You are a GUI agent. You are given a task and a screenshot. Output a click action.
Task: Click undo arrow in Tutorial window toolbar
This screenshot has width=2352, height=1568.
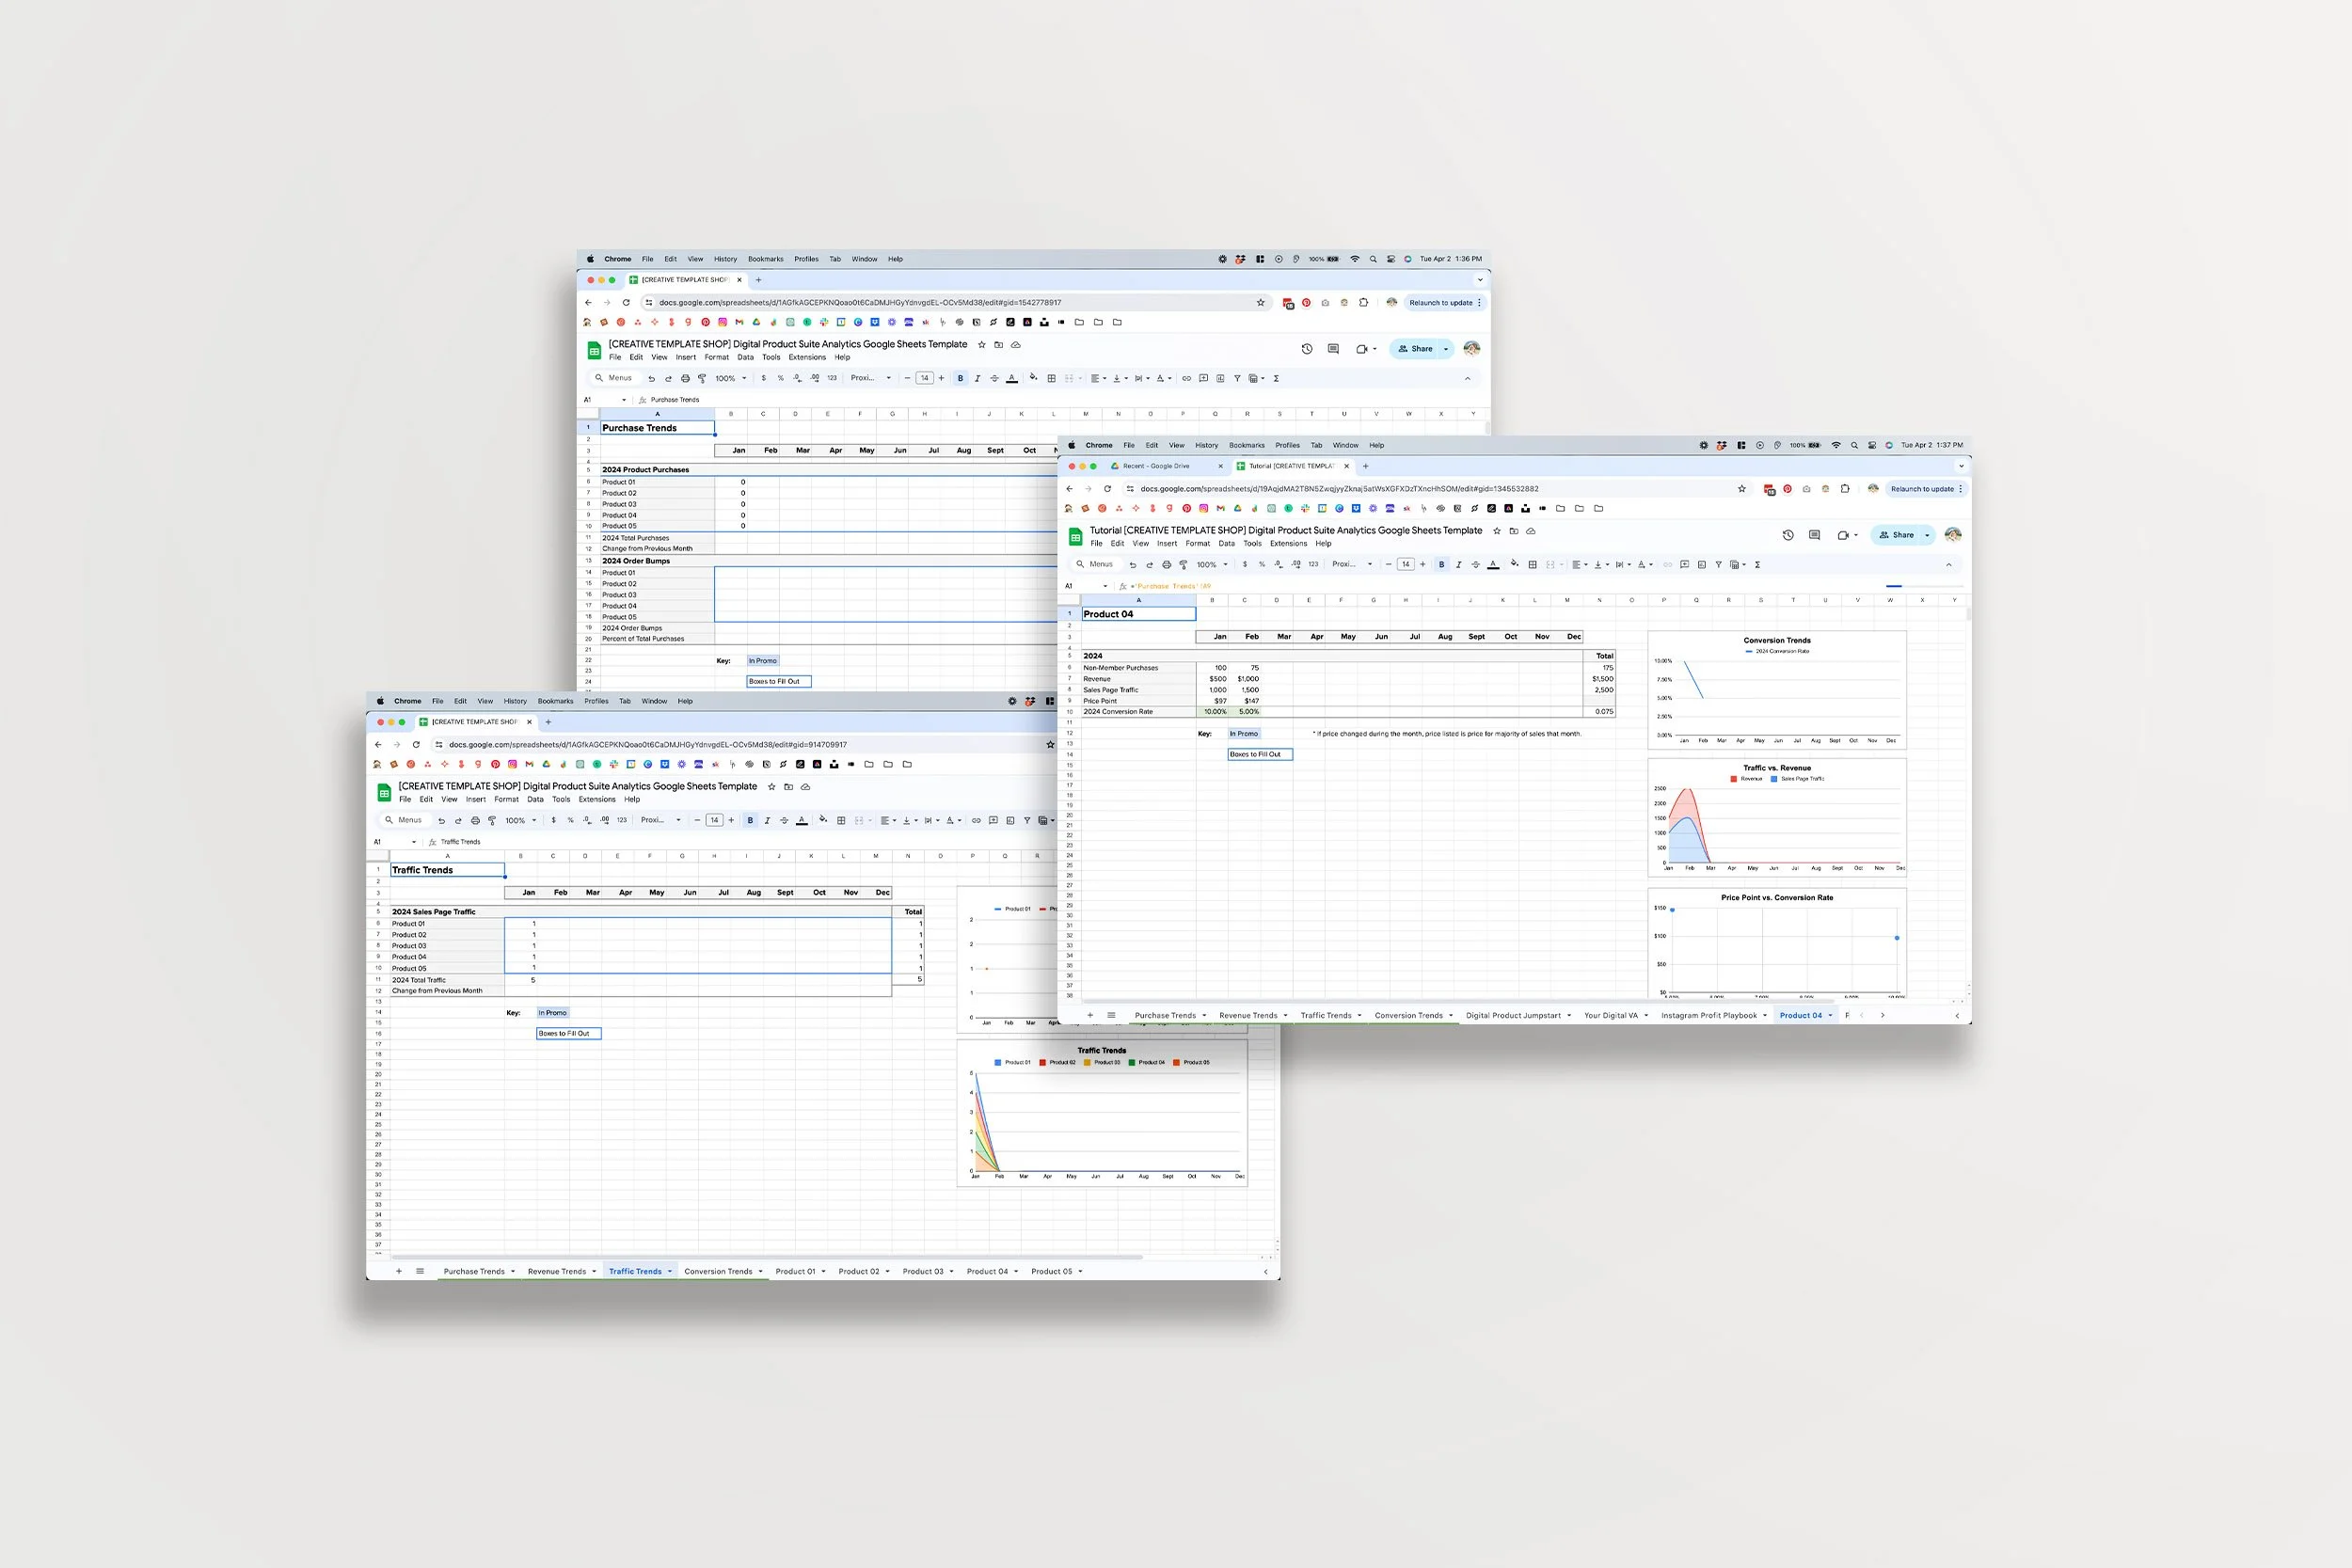pyautogui.click(x=1132, y=564)
